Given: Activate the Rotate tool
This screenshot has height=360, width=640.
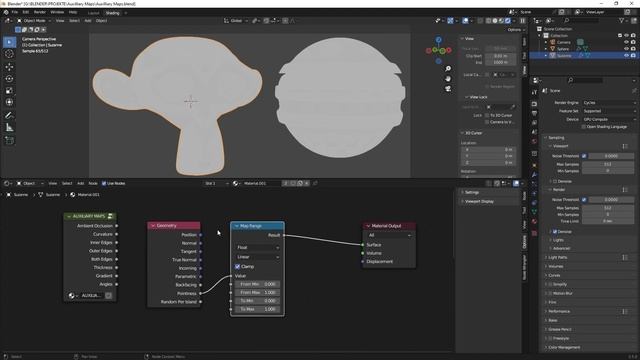Looking at the screenshot, I should point(9,78).
